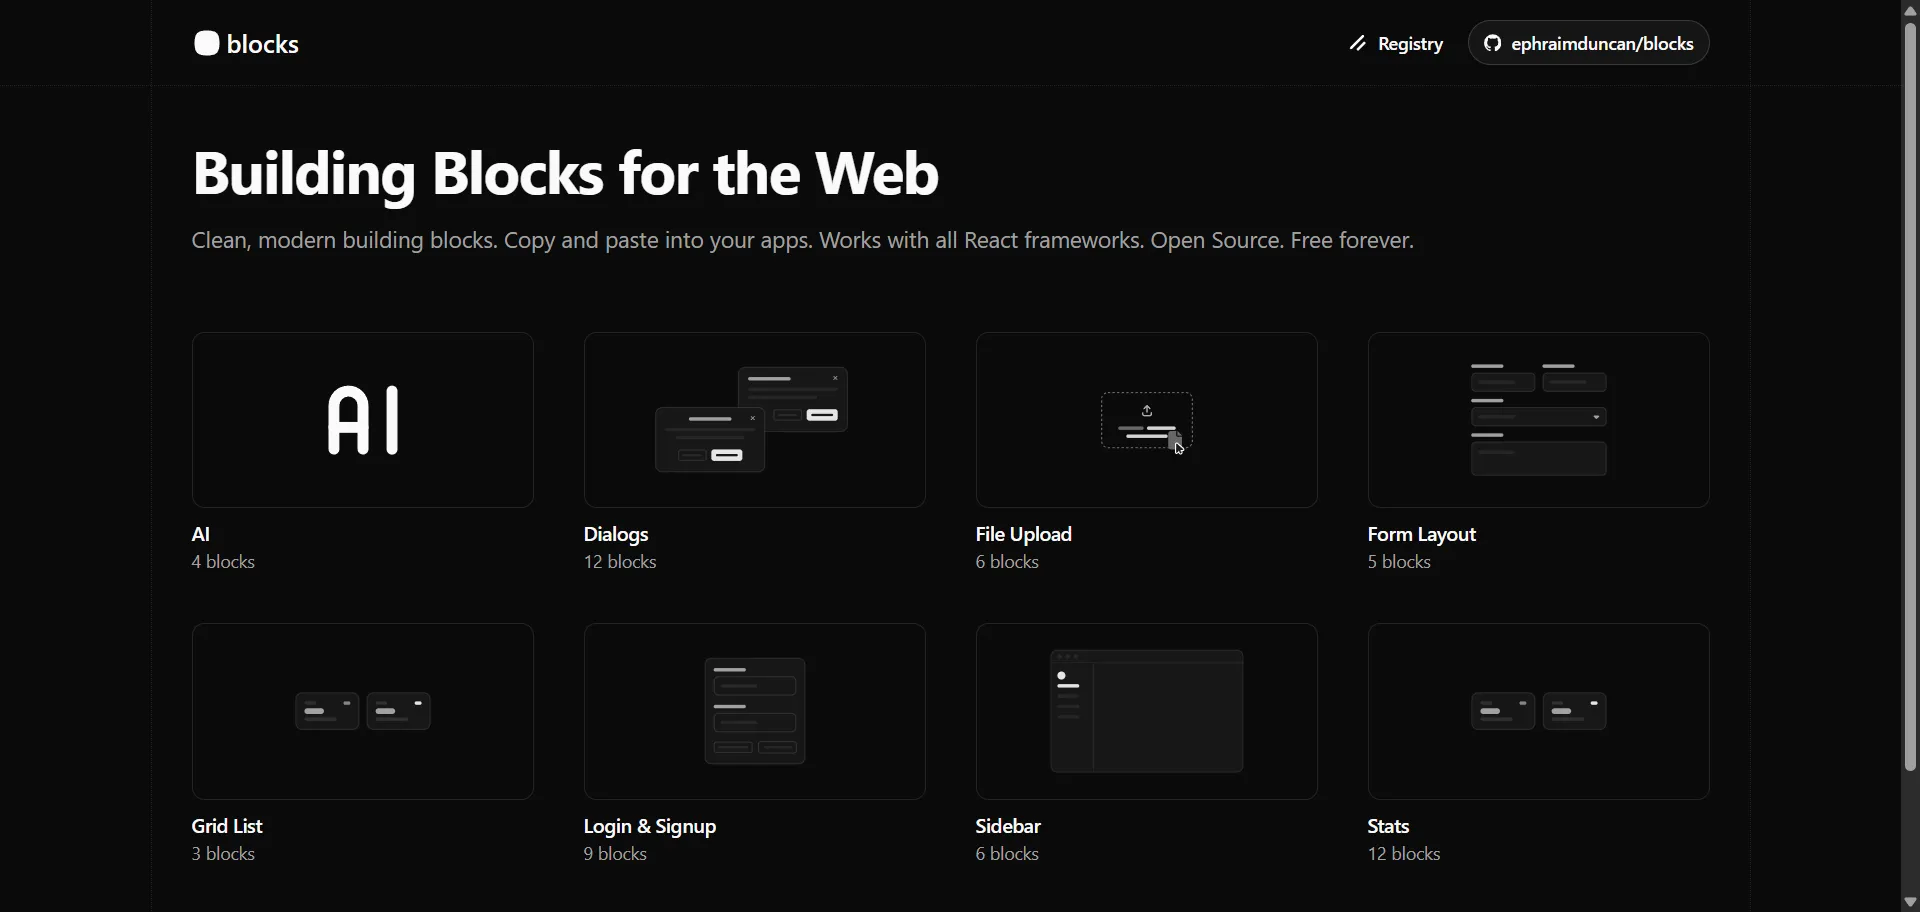
Task: Click the Form Layout category title
Action: (1422, 535)
